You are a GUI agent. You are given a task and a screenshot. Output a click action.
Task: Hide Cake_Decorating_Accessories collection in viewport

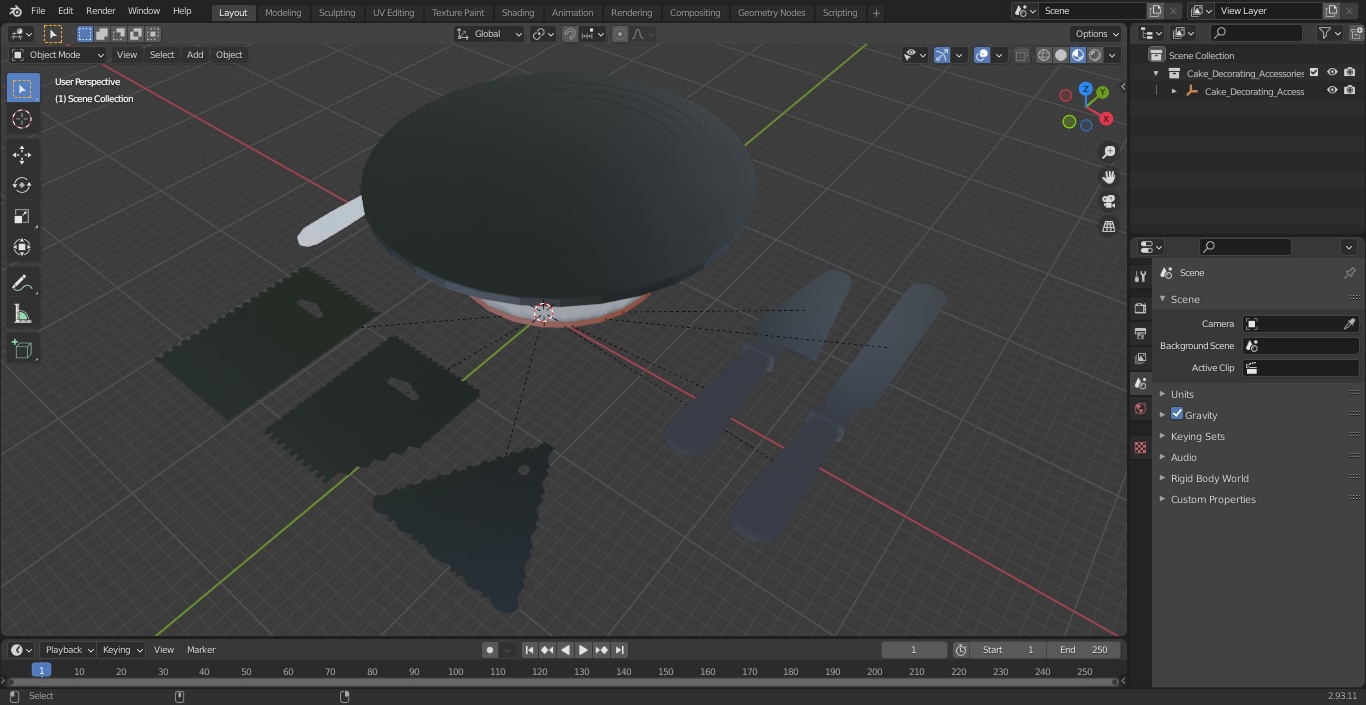click(1332, 73)
